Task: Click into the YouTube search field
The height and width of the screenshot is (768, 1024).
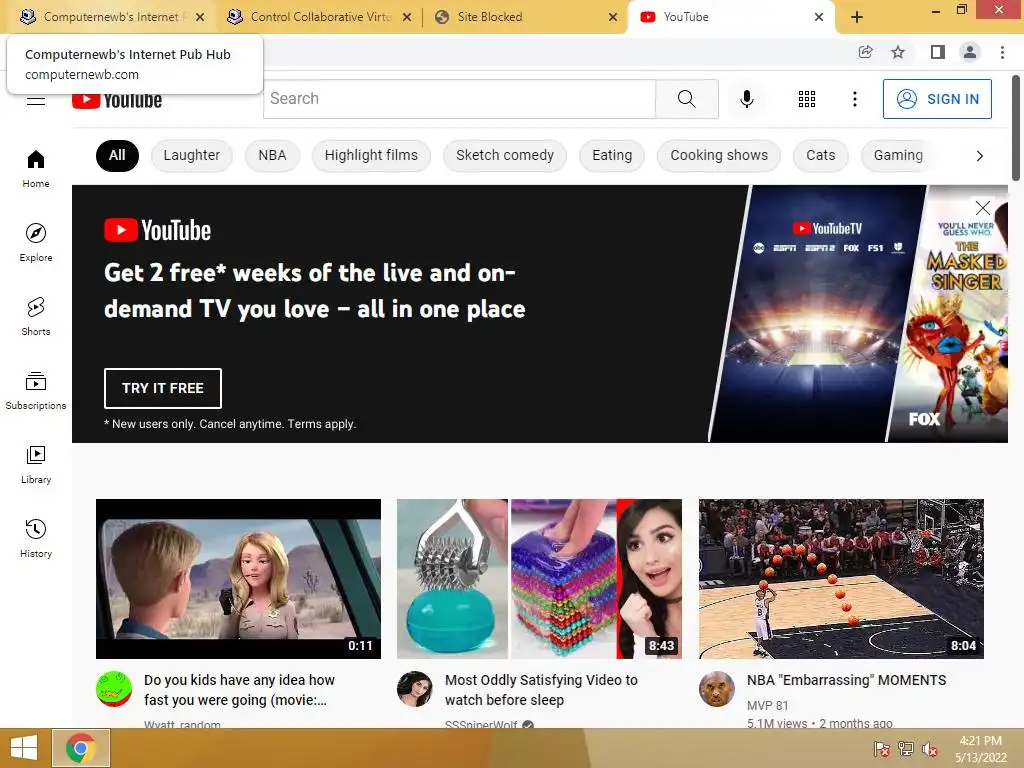Action: tap(460, 99)
